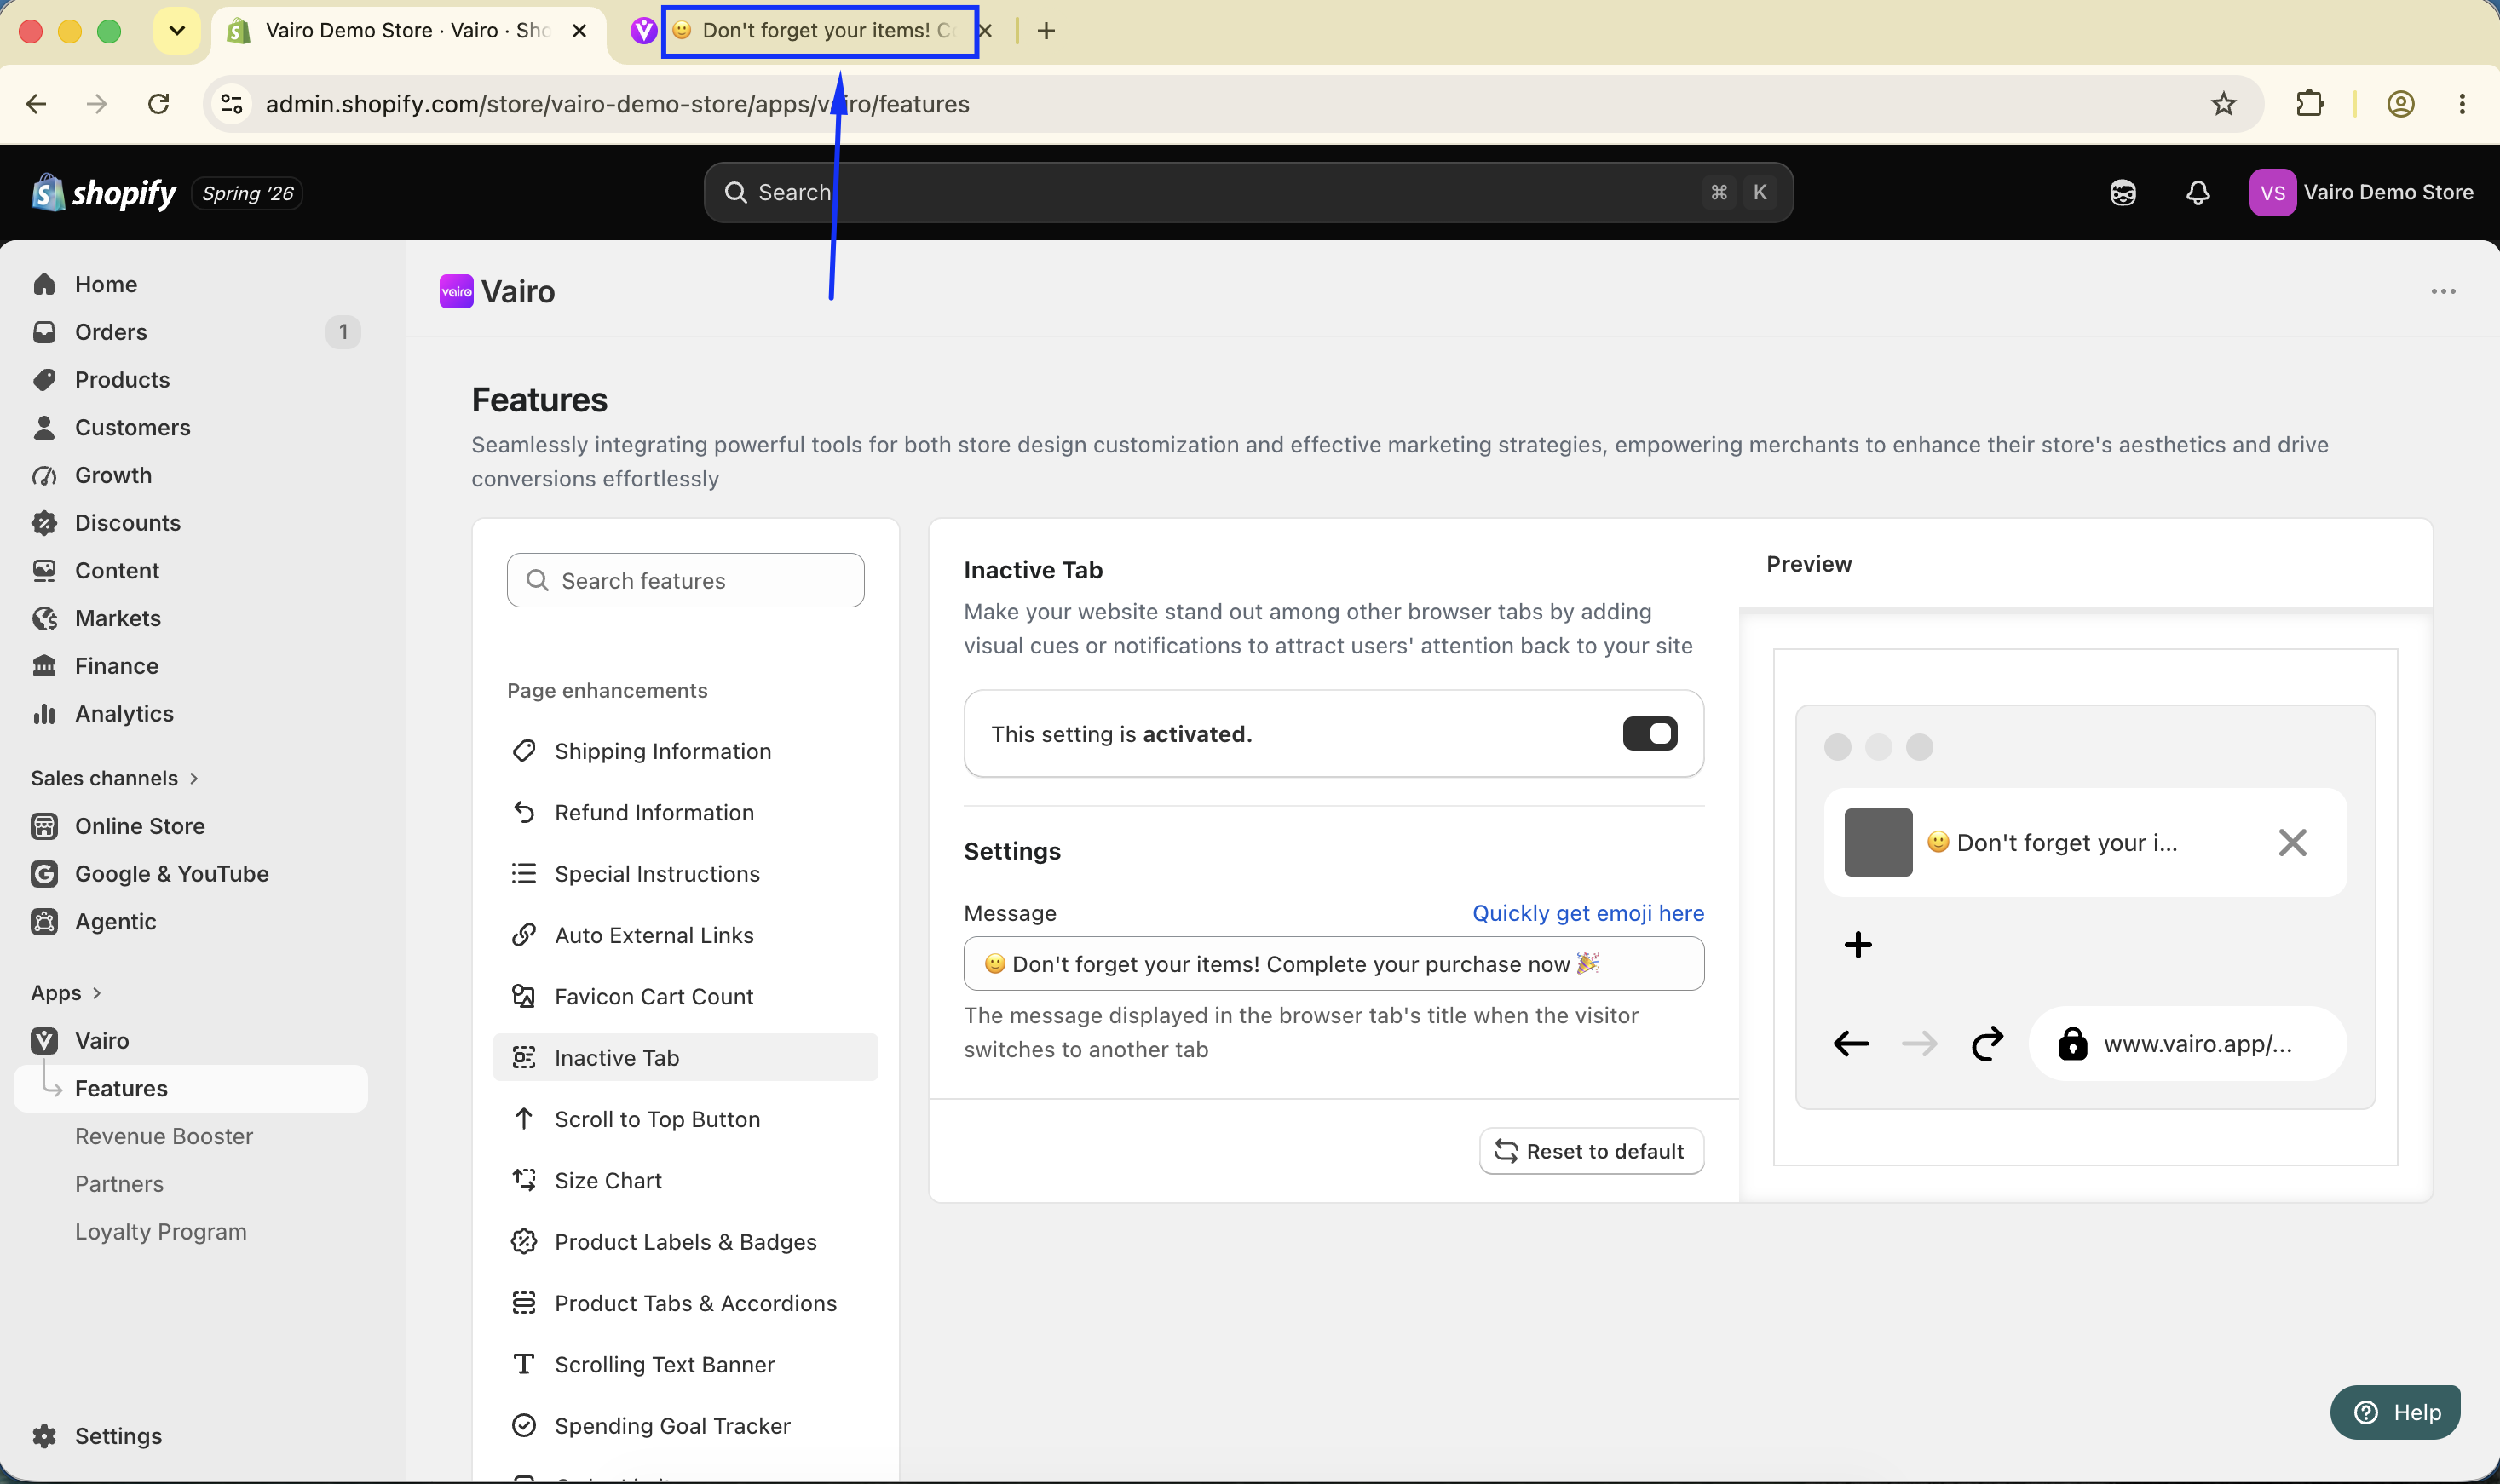Open Markets section

point(190,618)
